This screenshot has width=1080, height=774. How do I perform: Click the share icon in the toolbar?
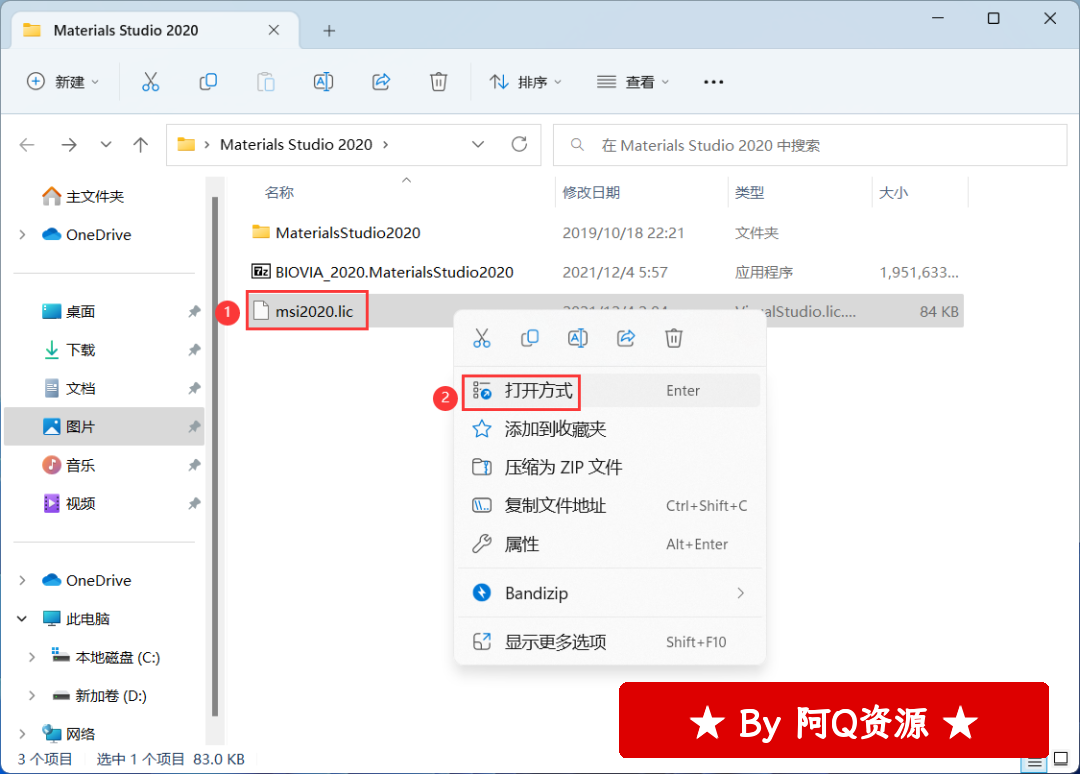(380, 82)
